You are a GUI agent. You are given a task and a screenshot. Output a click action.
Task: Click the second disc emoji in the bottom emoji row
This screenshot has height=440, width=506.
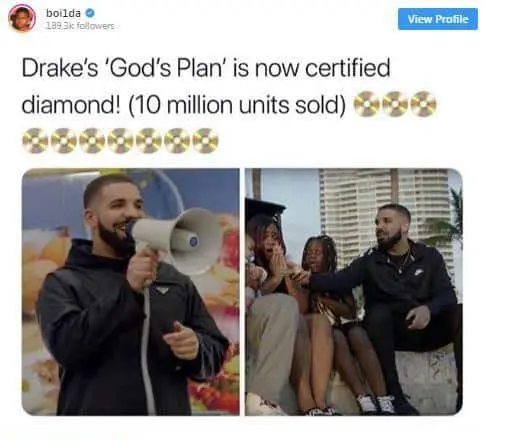coord(64,141)
